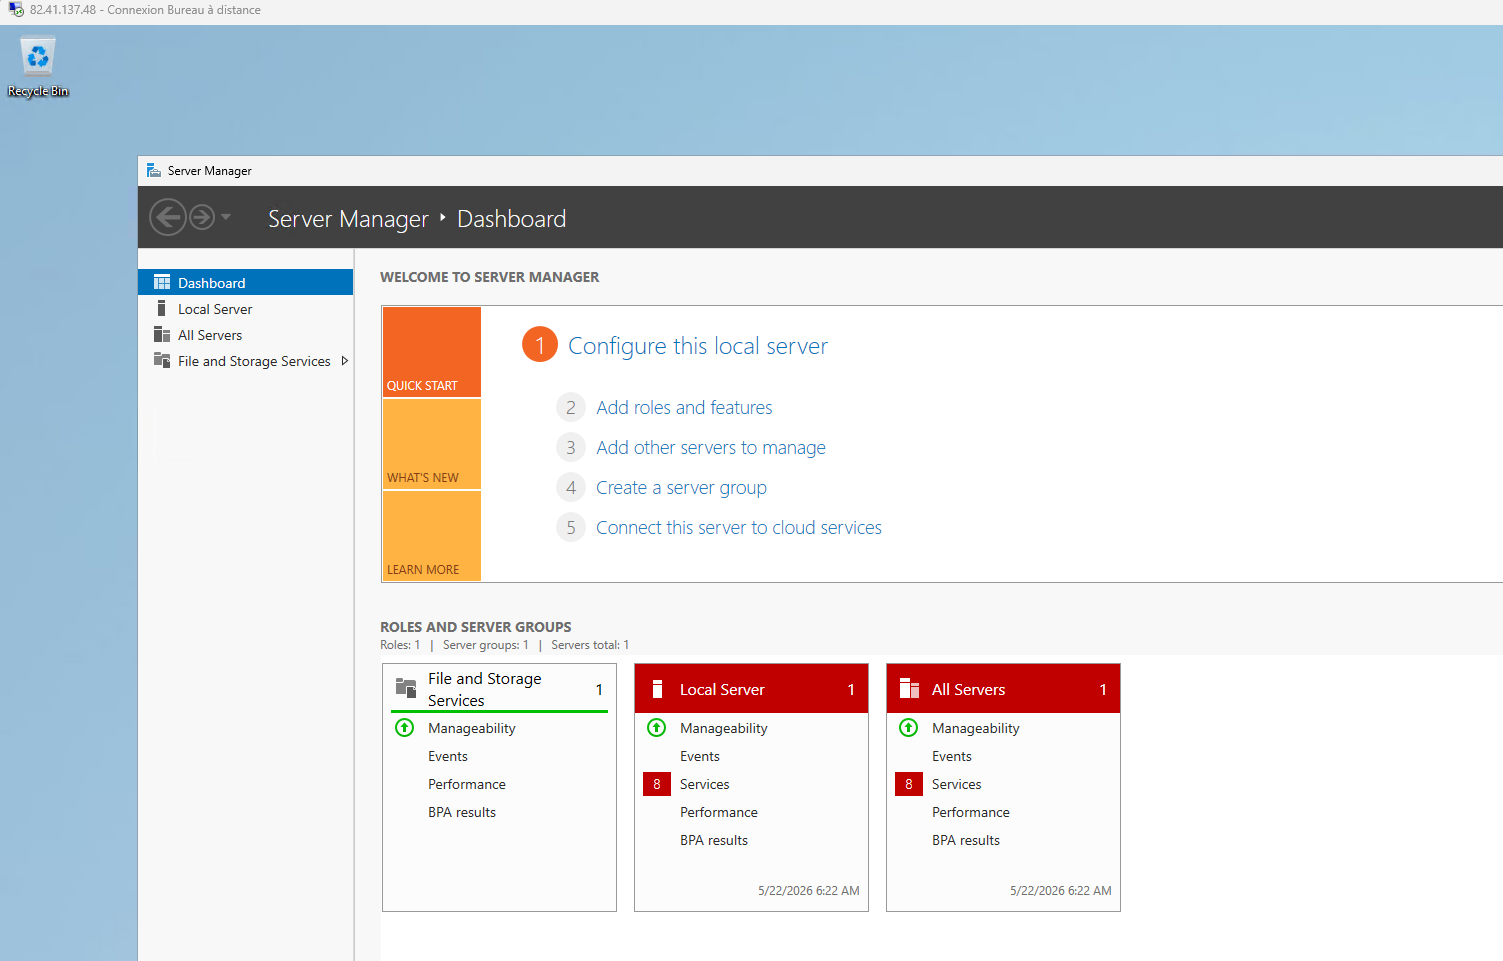Click the 'Servers total: 1' summary text
Screen dimensions: 1503x961
point(590,645)
